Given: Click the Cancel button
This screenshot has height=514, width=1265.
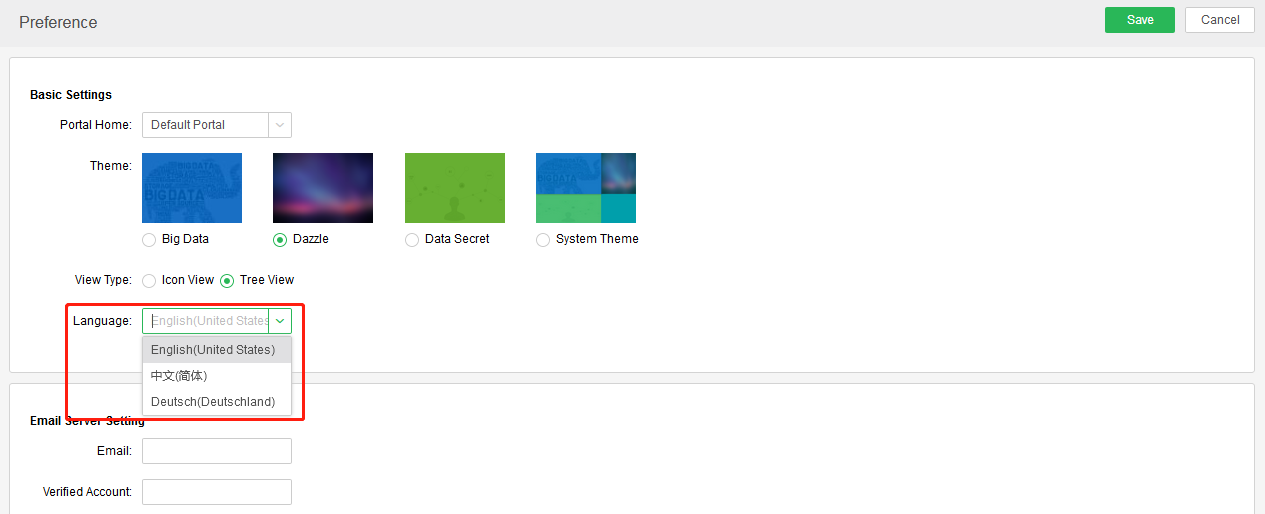Looking at the screenshot, I should 1219,20.
